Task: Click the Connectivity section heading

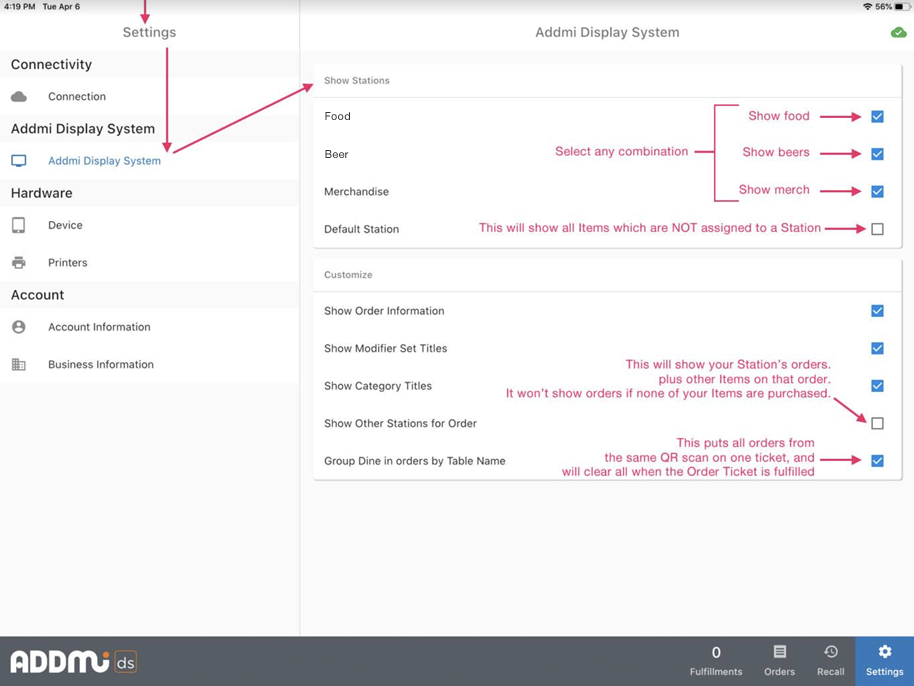Action: (x=51, y=64)
